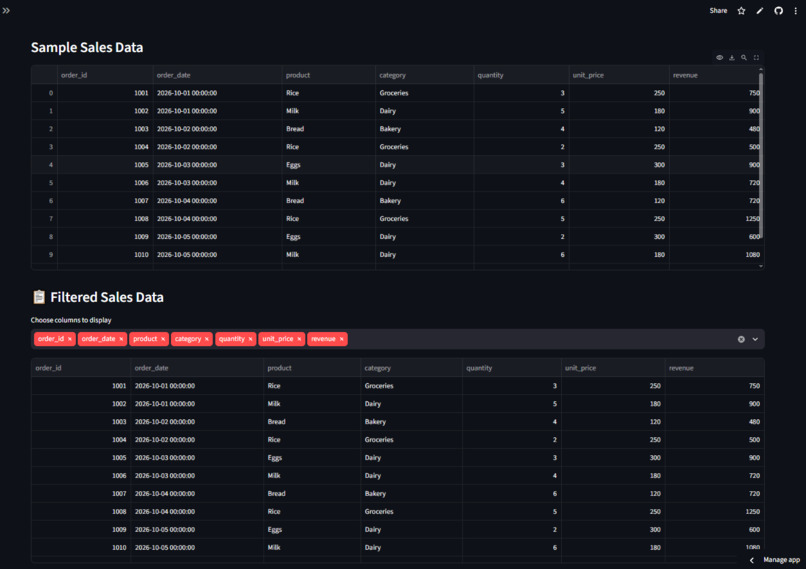Sort filtered table by category header
This screenshot has height=569, width=806.
tap(411, 368)
